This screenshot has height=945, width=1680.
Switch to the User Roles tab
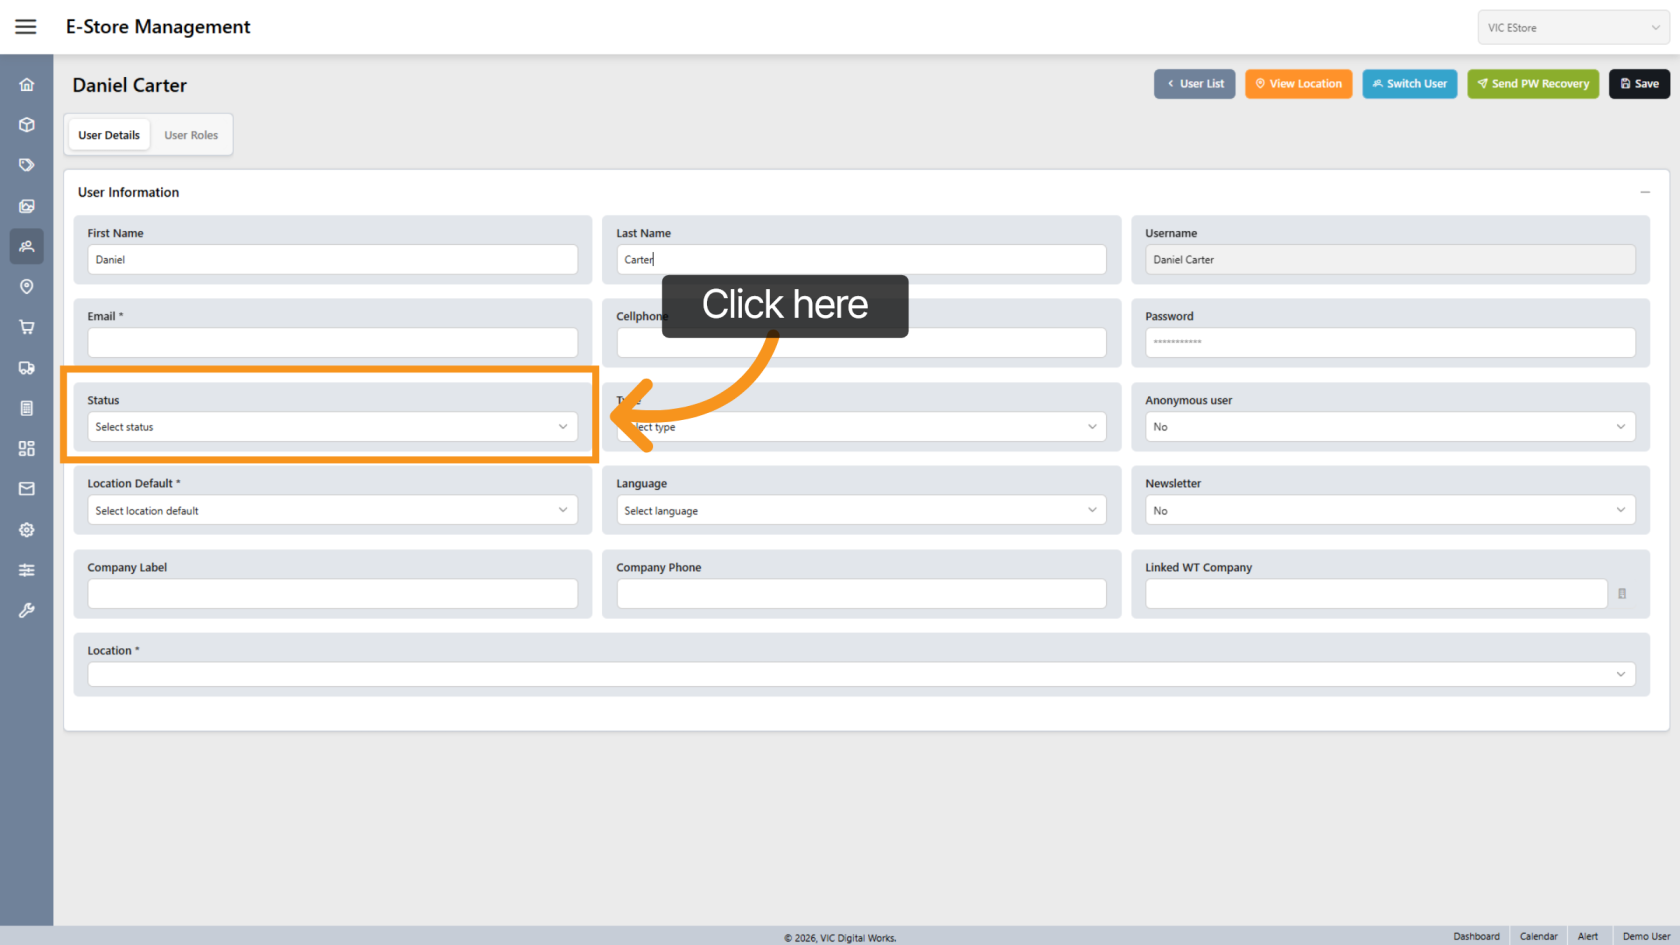(x=191, y=135)
